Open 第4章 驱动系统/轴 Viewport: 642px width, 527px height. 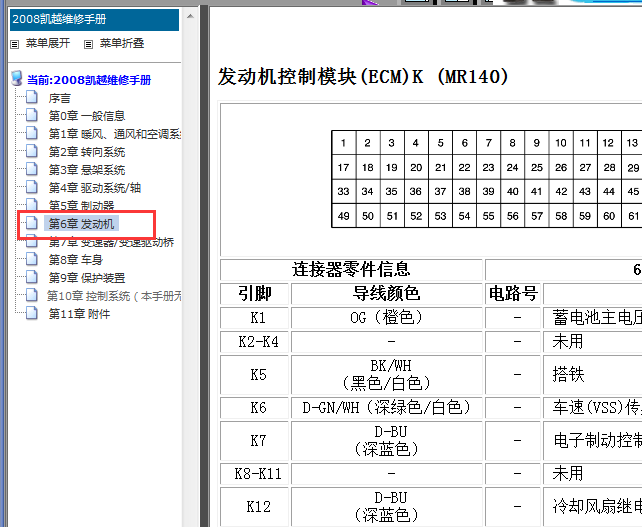coord(95,188)
